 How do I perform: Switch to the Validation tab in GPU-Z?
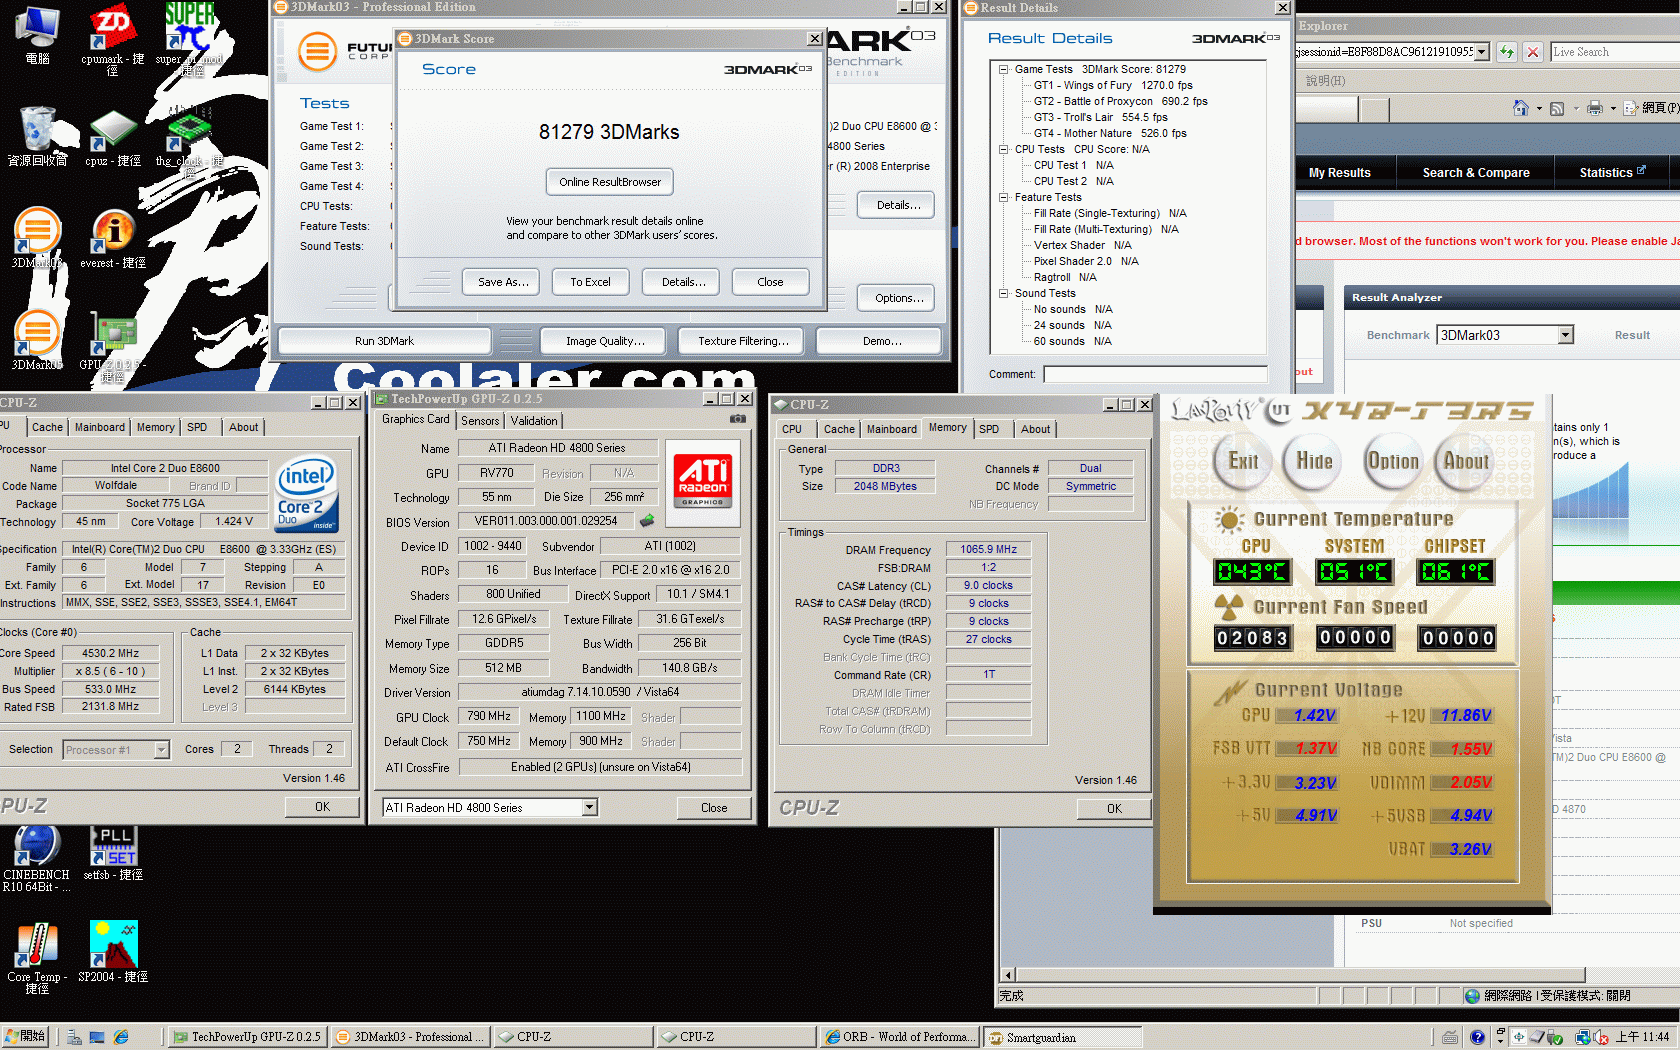(x=535, y=421)
